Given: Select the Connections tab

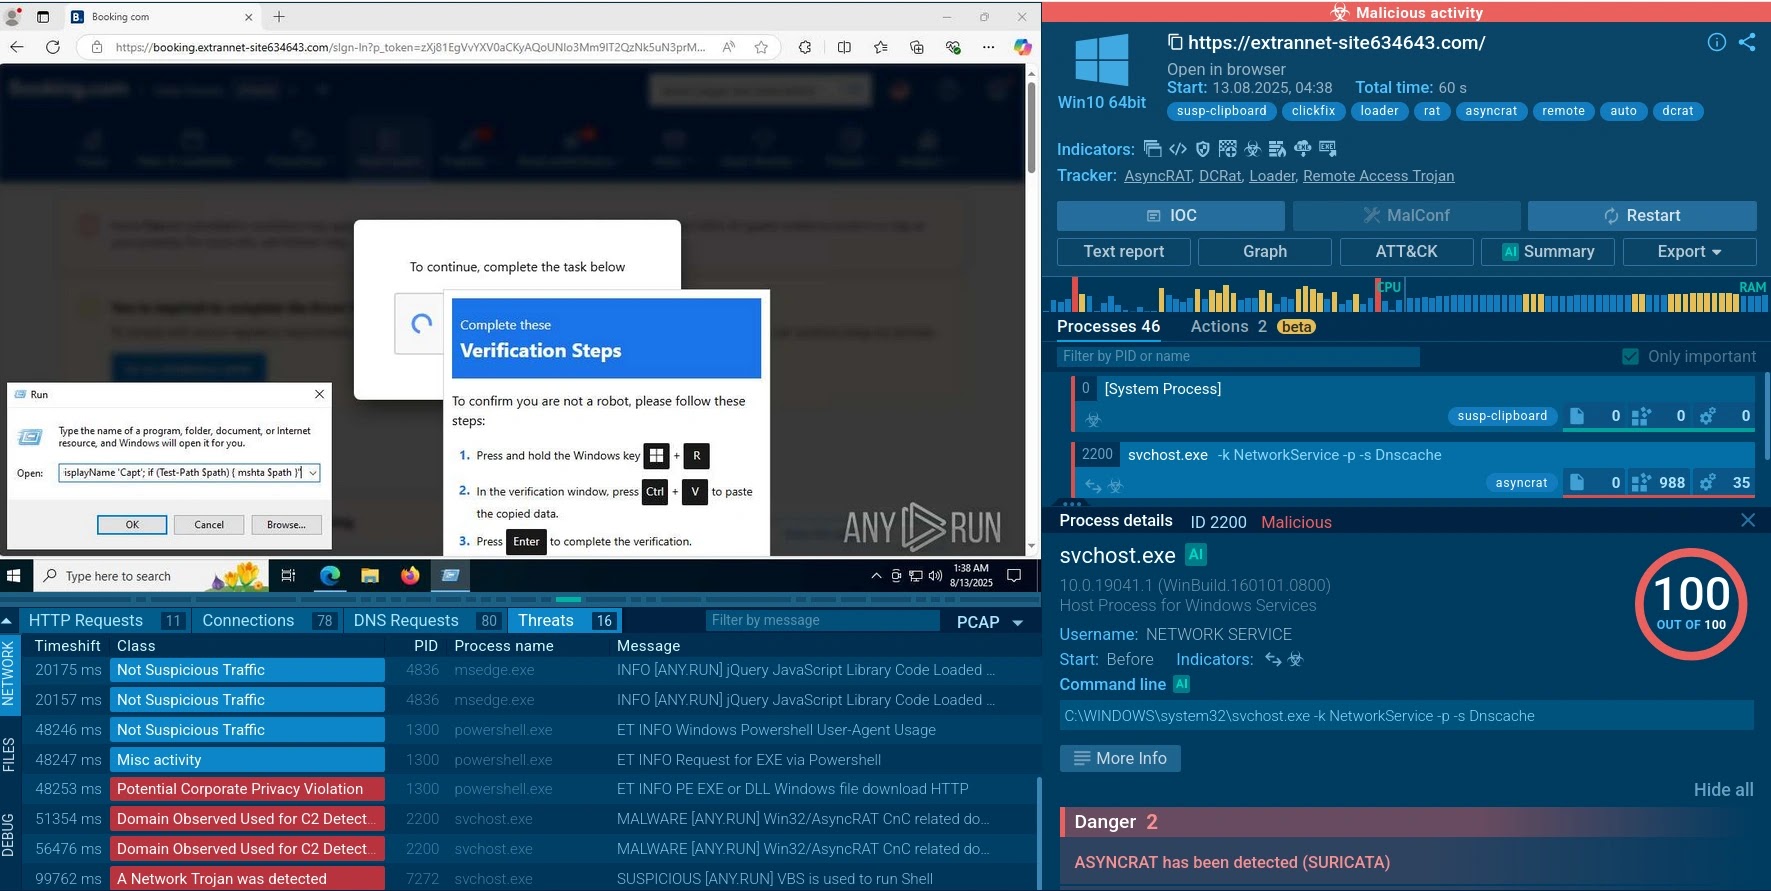Looking at the screenshot, I should (248, 621).
